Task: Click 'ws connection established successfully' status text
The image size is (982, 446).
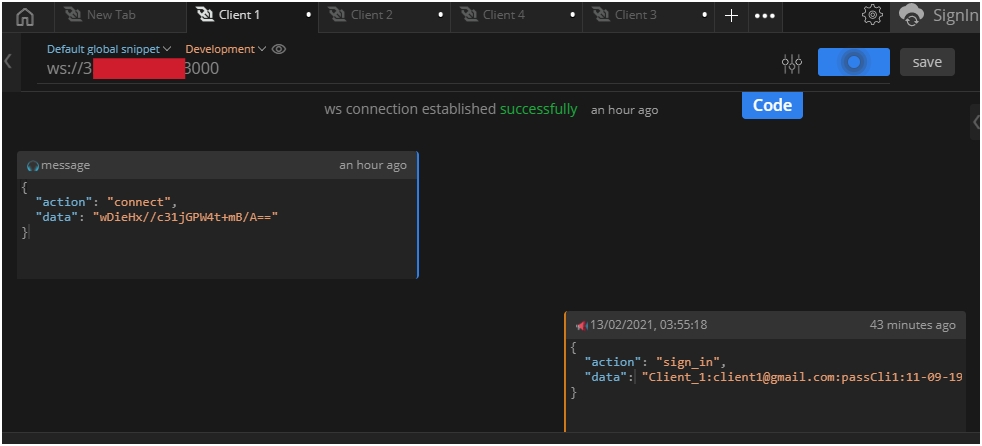Action: click(450, 109)
